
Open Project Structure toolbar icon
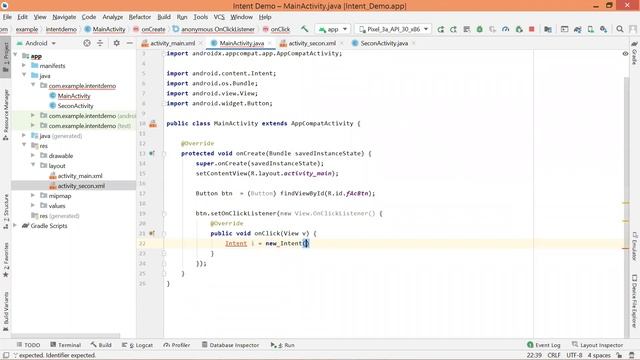tap(548, 29)
